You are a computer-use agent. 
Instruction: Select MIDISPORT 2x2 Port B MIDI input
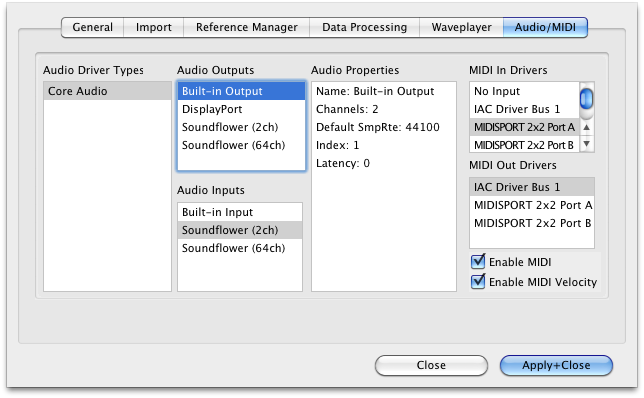524,145
